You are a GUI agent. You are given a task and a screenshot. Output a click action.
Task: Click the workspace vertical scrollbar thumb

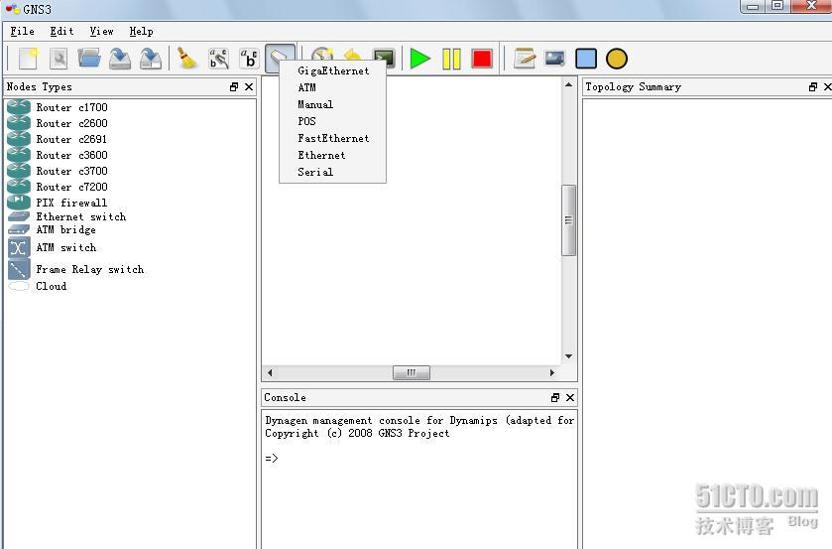pos(568,220)
